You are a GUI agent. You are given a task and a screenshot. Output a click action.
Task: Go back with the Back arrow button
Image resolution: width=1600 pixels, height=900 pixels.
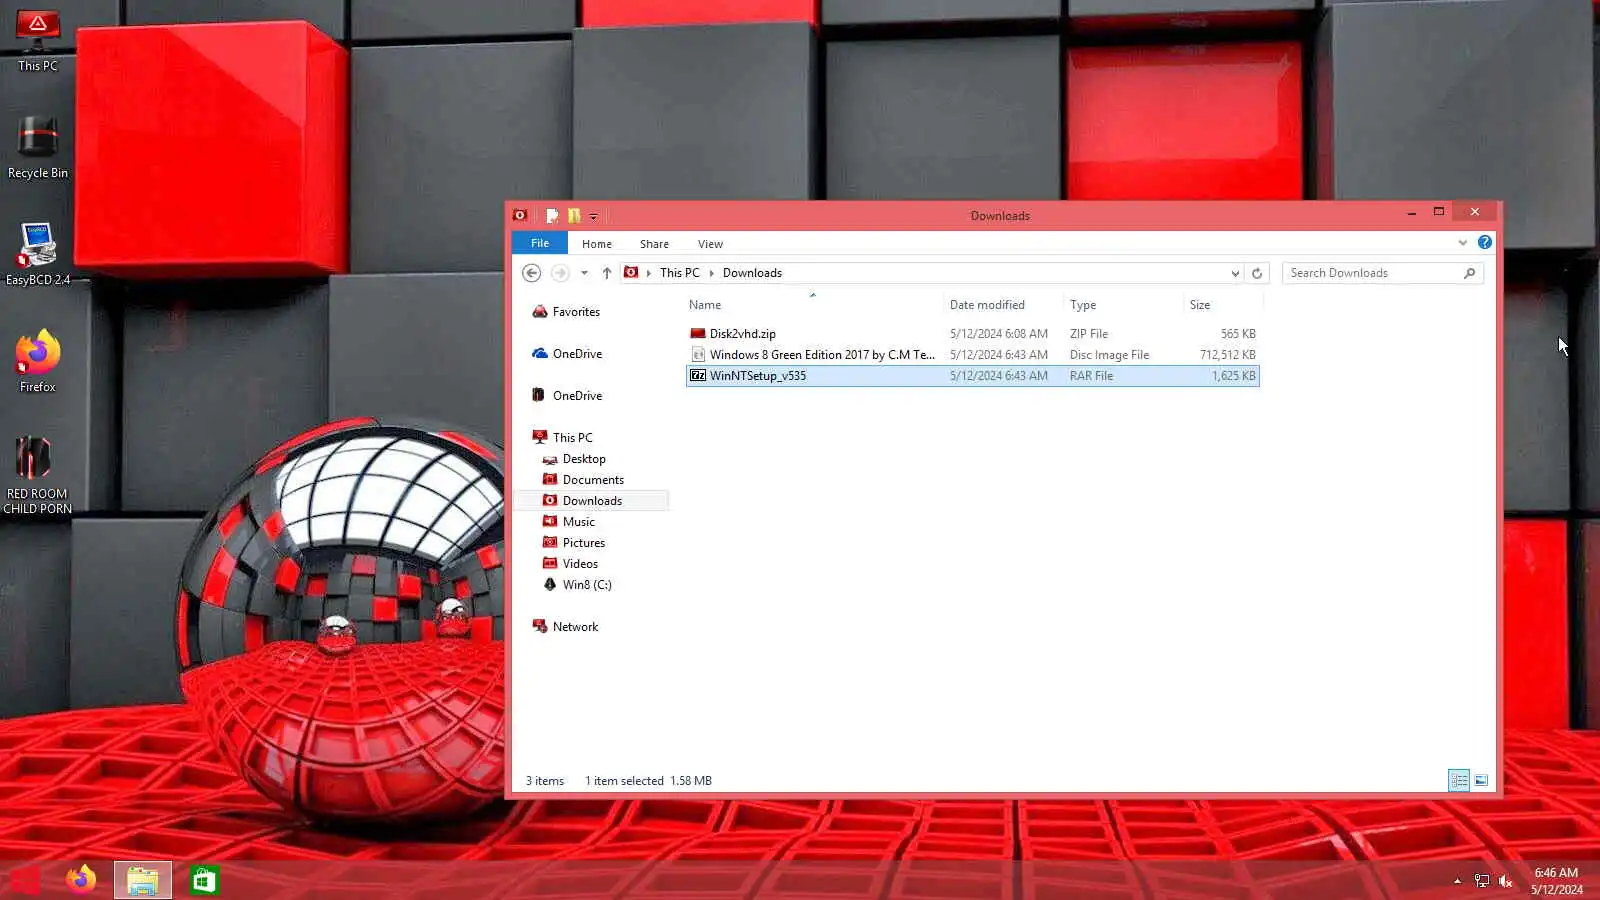click(532, 273)
